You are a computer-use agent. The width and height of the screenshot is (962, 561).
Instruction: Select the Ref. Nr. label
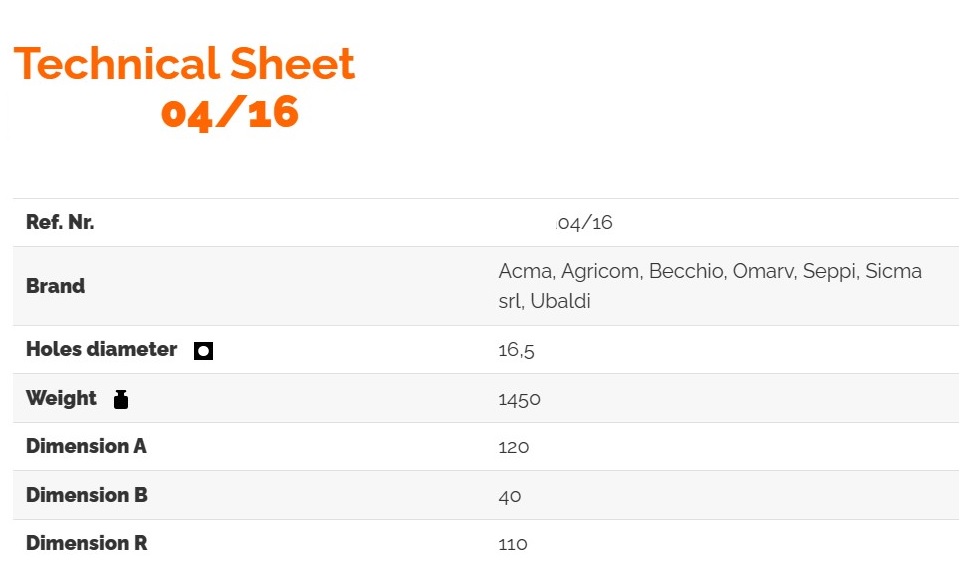(60, 223)
